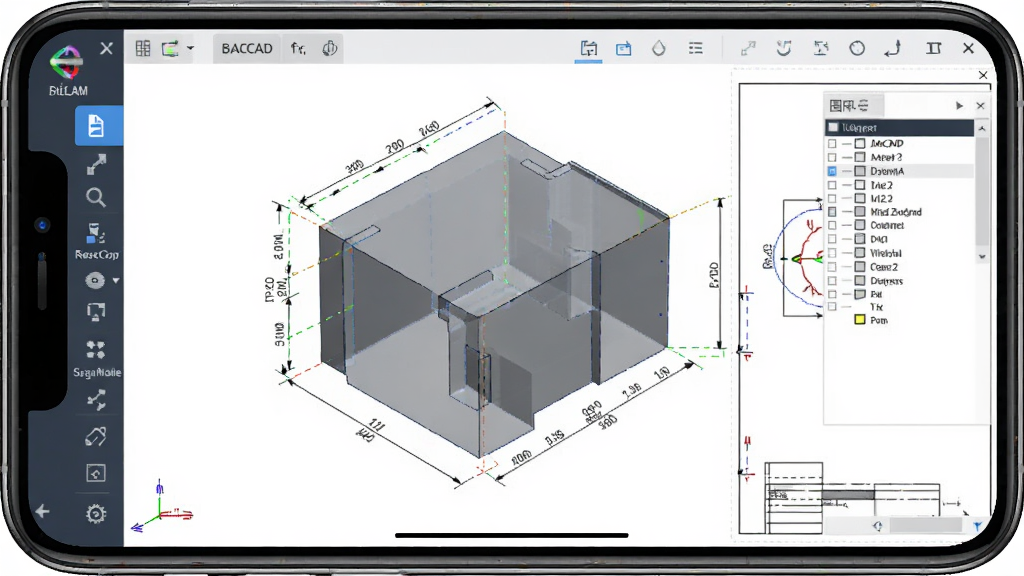Click the circle icon in the top toolbar

coord(857,48)
